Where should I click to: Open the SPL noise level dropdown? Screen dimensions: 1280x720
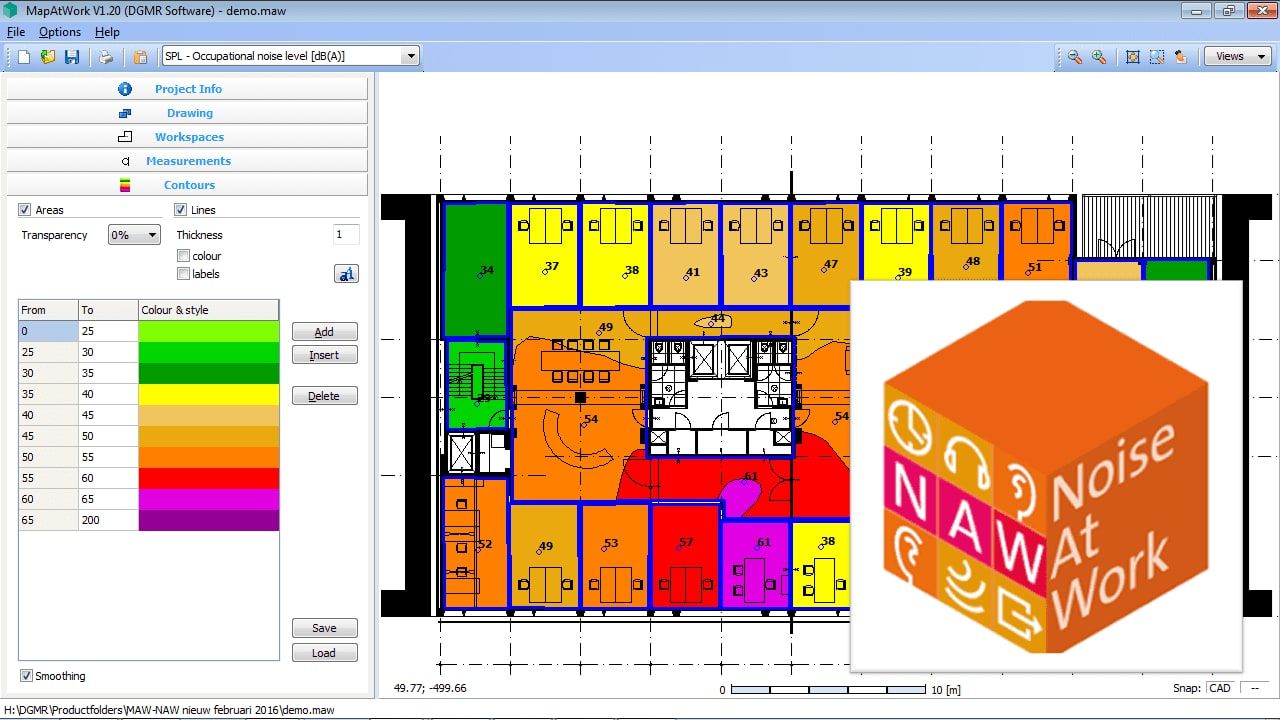pyautogui.click(x=291, y=56)
